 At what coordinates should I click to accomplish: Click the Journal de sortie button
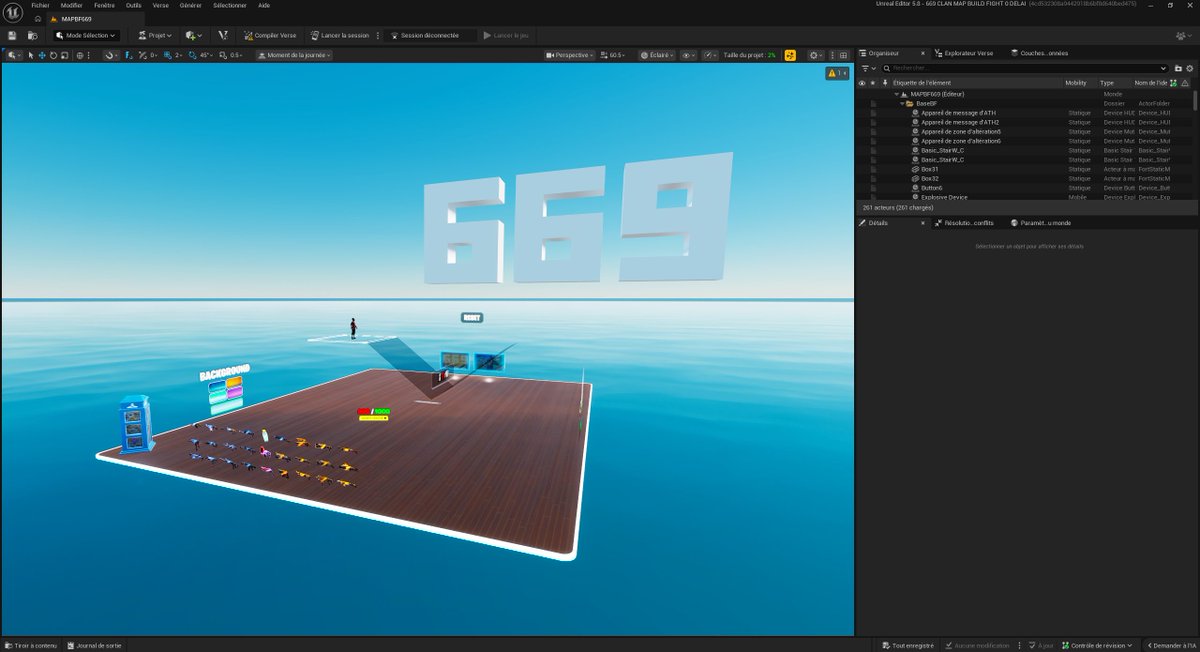tap(95, 646)
